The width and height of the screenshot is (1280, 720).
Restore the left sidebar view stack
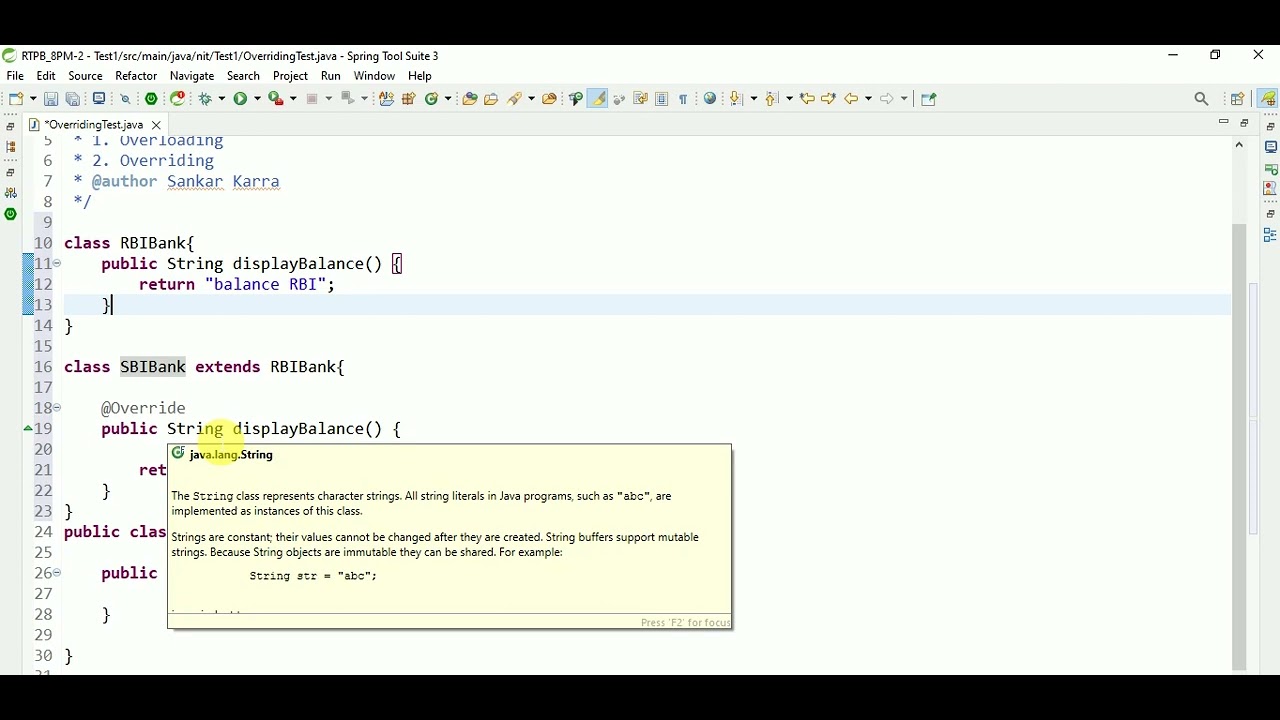(x=10, y=126)
